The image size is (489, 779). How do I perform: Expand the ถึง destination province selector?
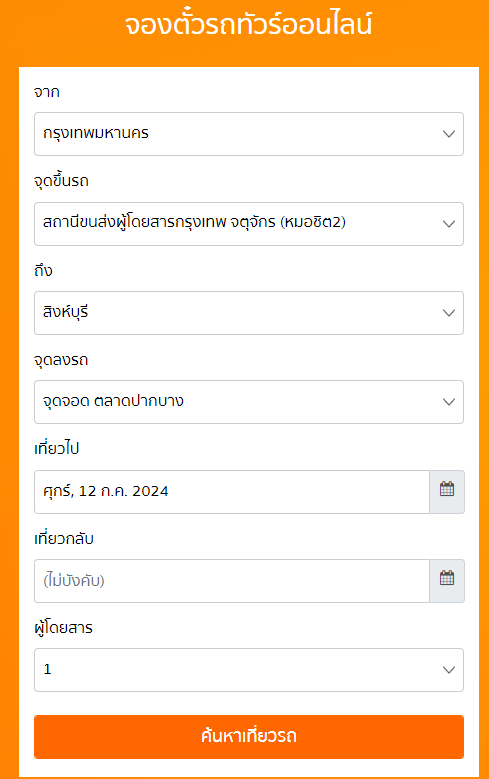248,312
